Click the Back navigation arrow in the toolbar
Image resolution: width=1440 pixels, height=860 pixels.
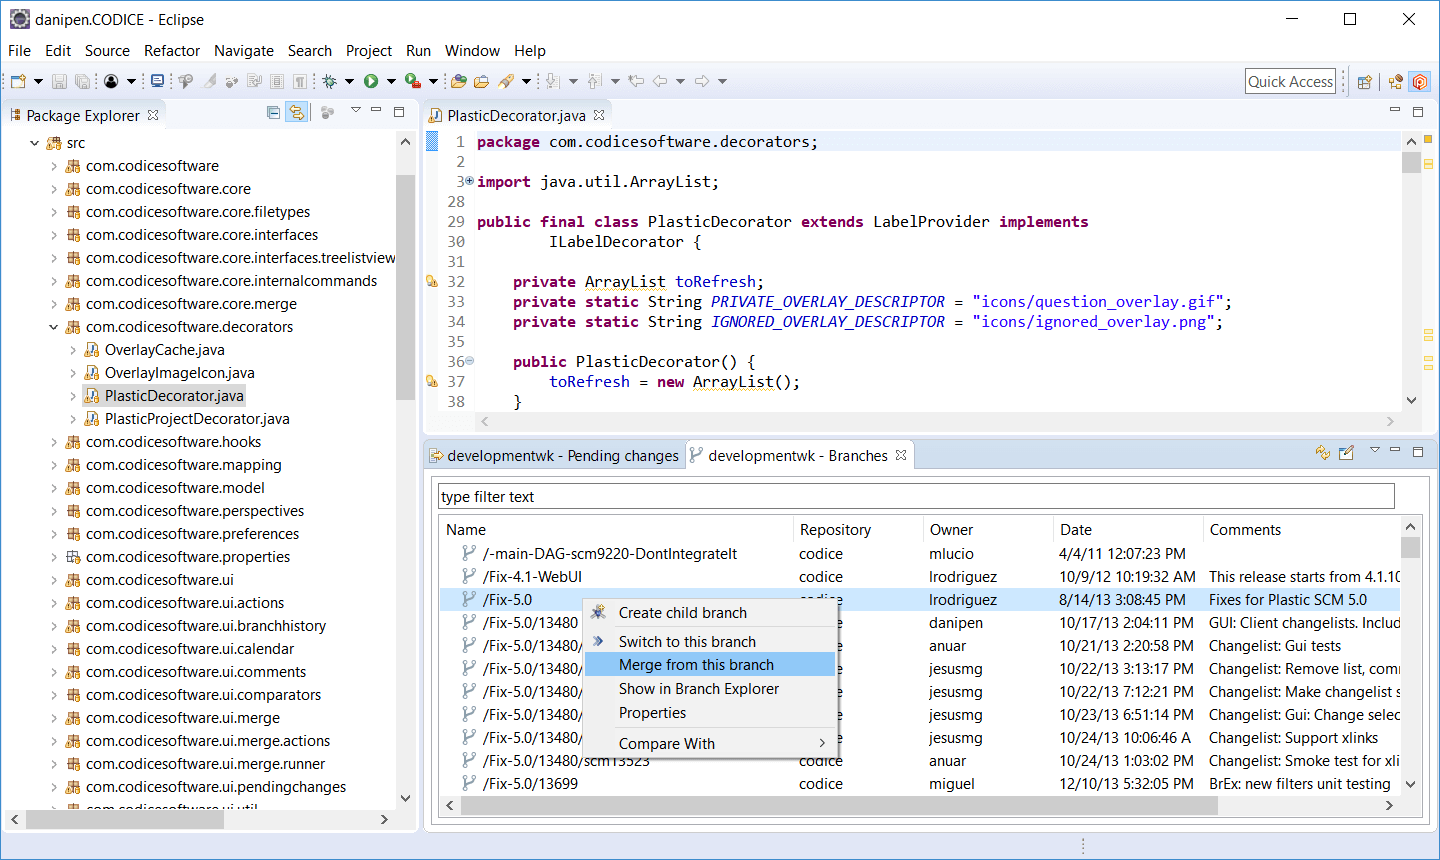pos(659,81)
